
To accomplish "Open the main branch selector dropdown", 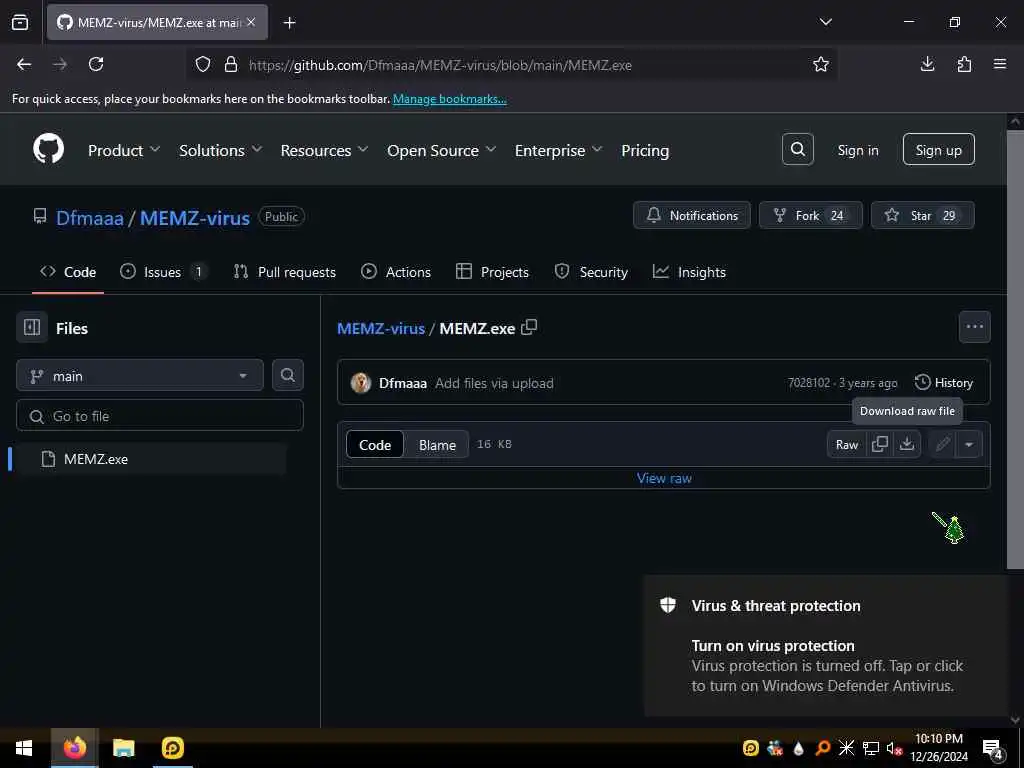I will pos(140,376).
